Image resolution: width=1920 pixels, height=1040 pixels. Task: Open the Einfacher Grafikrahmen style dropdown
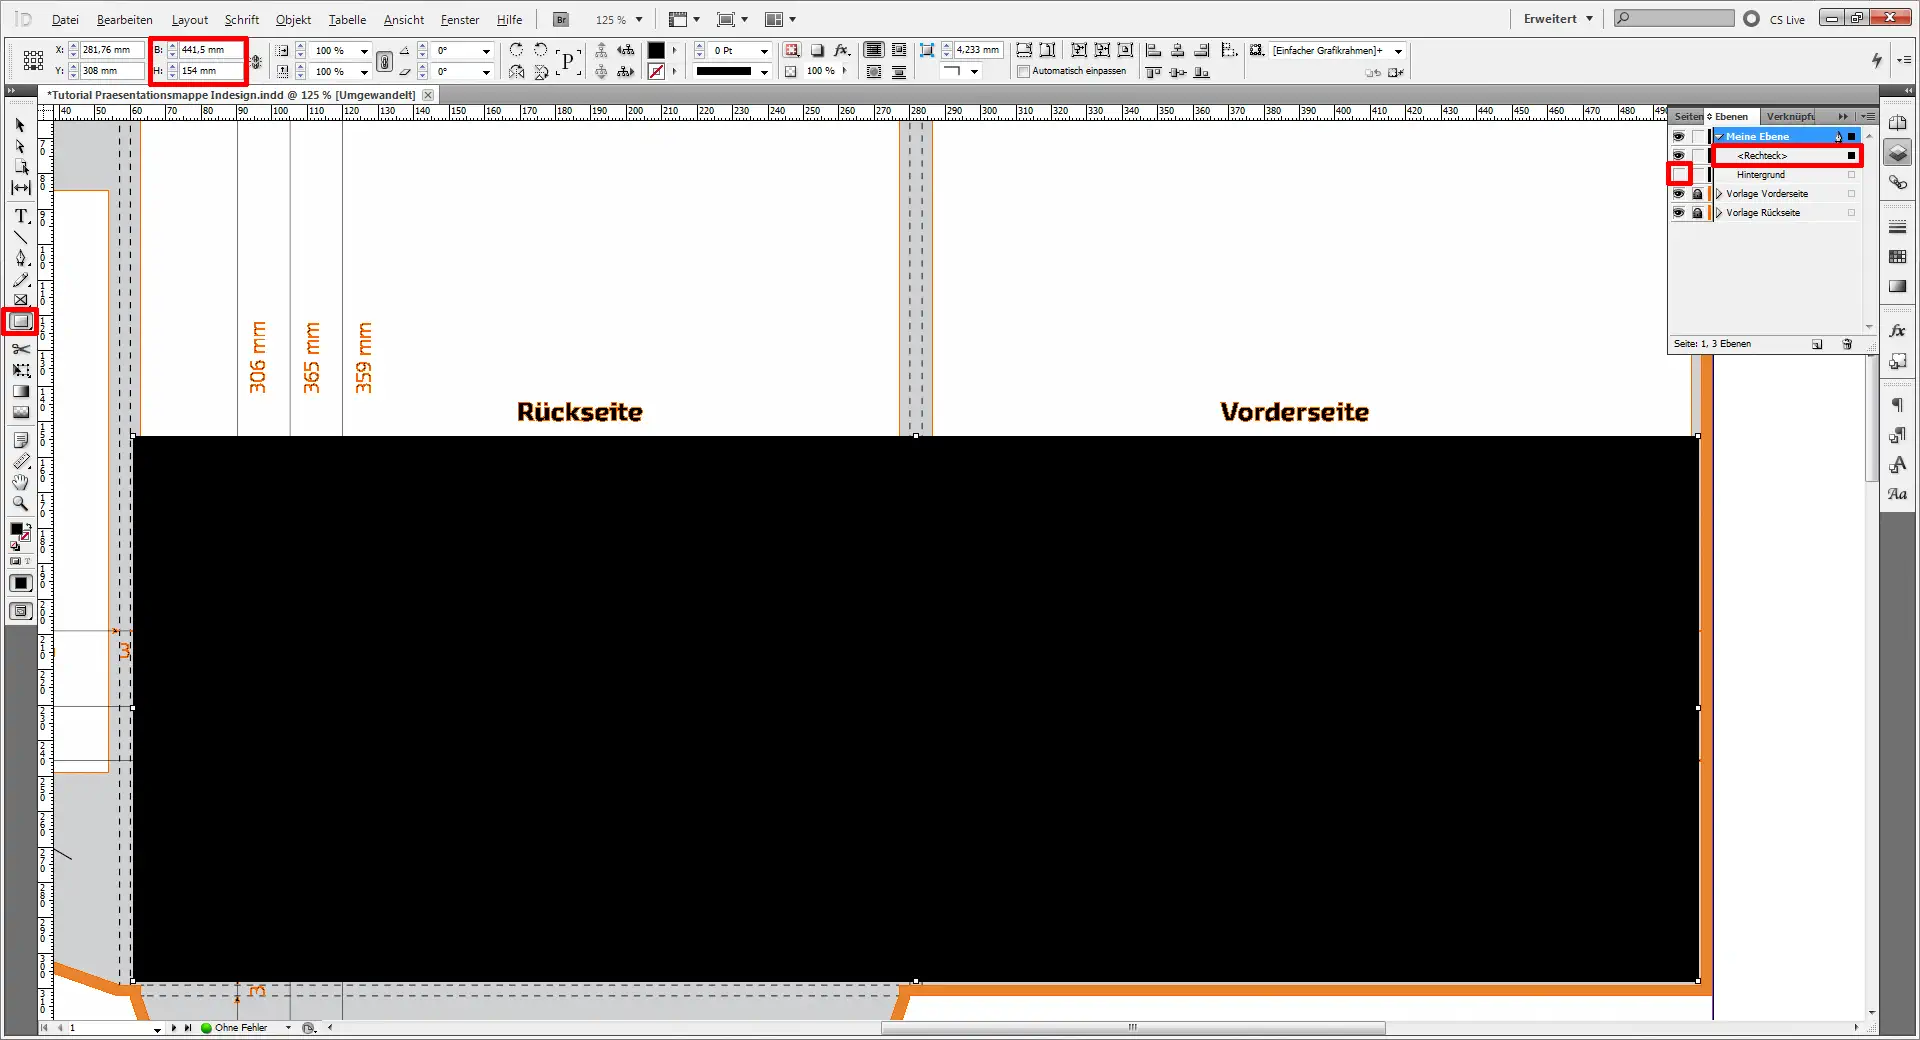point(1398,50)
